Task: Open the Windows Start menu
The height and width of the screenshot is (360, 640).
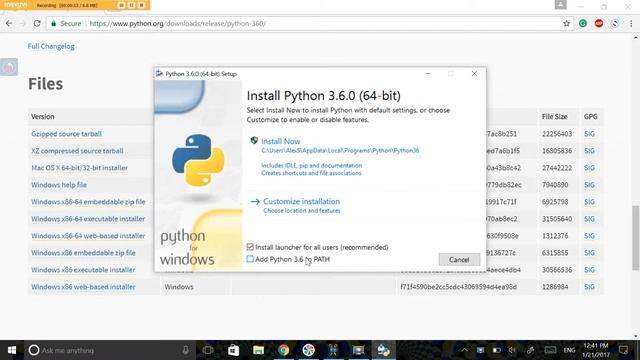Action: click(12, 350)
